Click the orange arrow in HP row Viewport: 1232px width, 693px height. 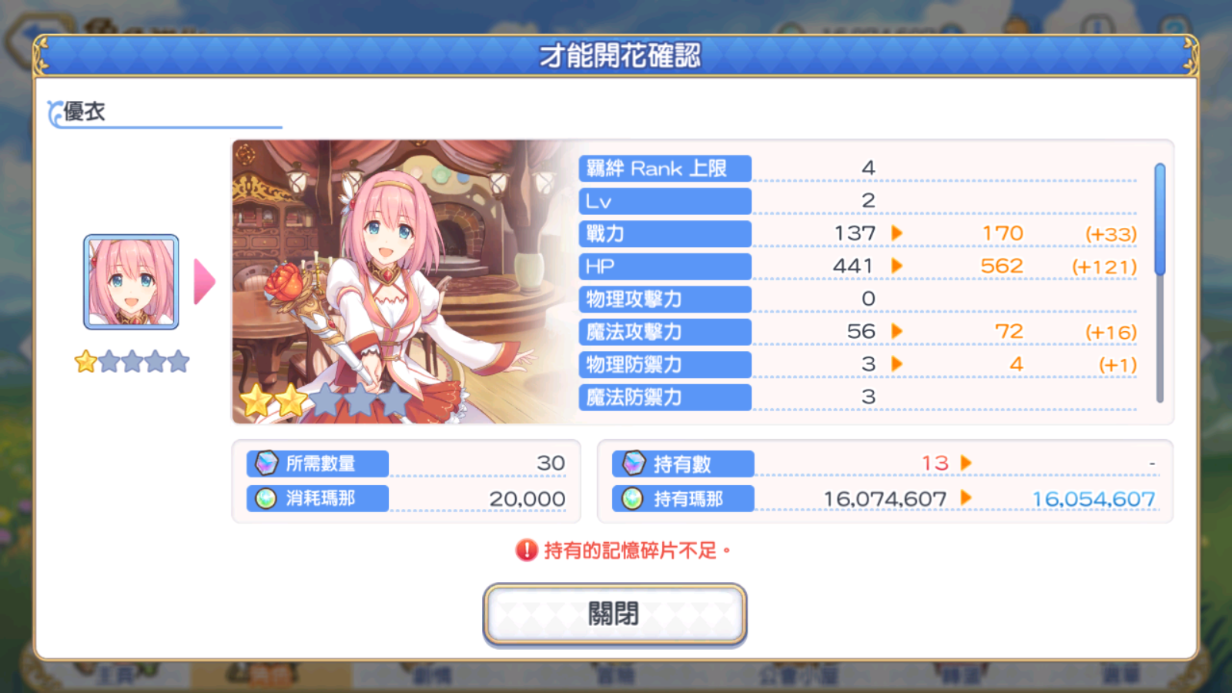[x=897, y=266]
